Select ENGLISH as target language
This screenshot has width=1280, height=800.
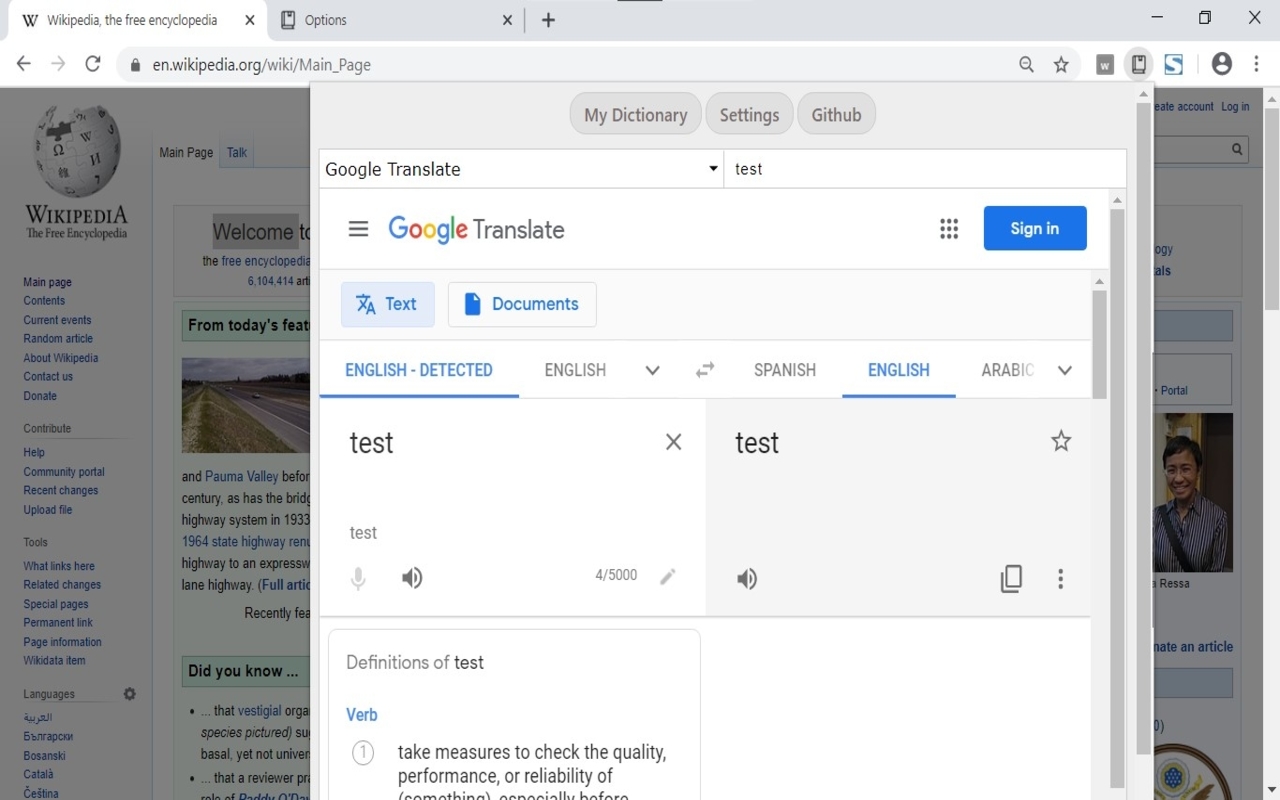tap(899, 370)
